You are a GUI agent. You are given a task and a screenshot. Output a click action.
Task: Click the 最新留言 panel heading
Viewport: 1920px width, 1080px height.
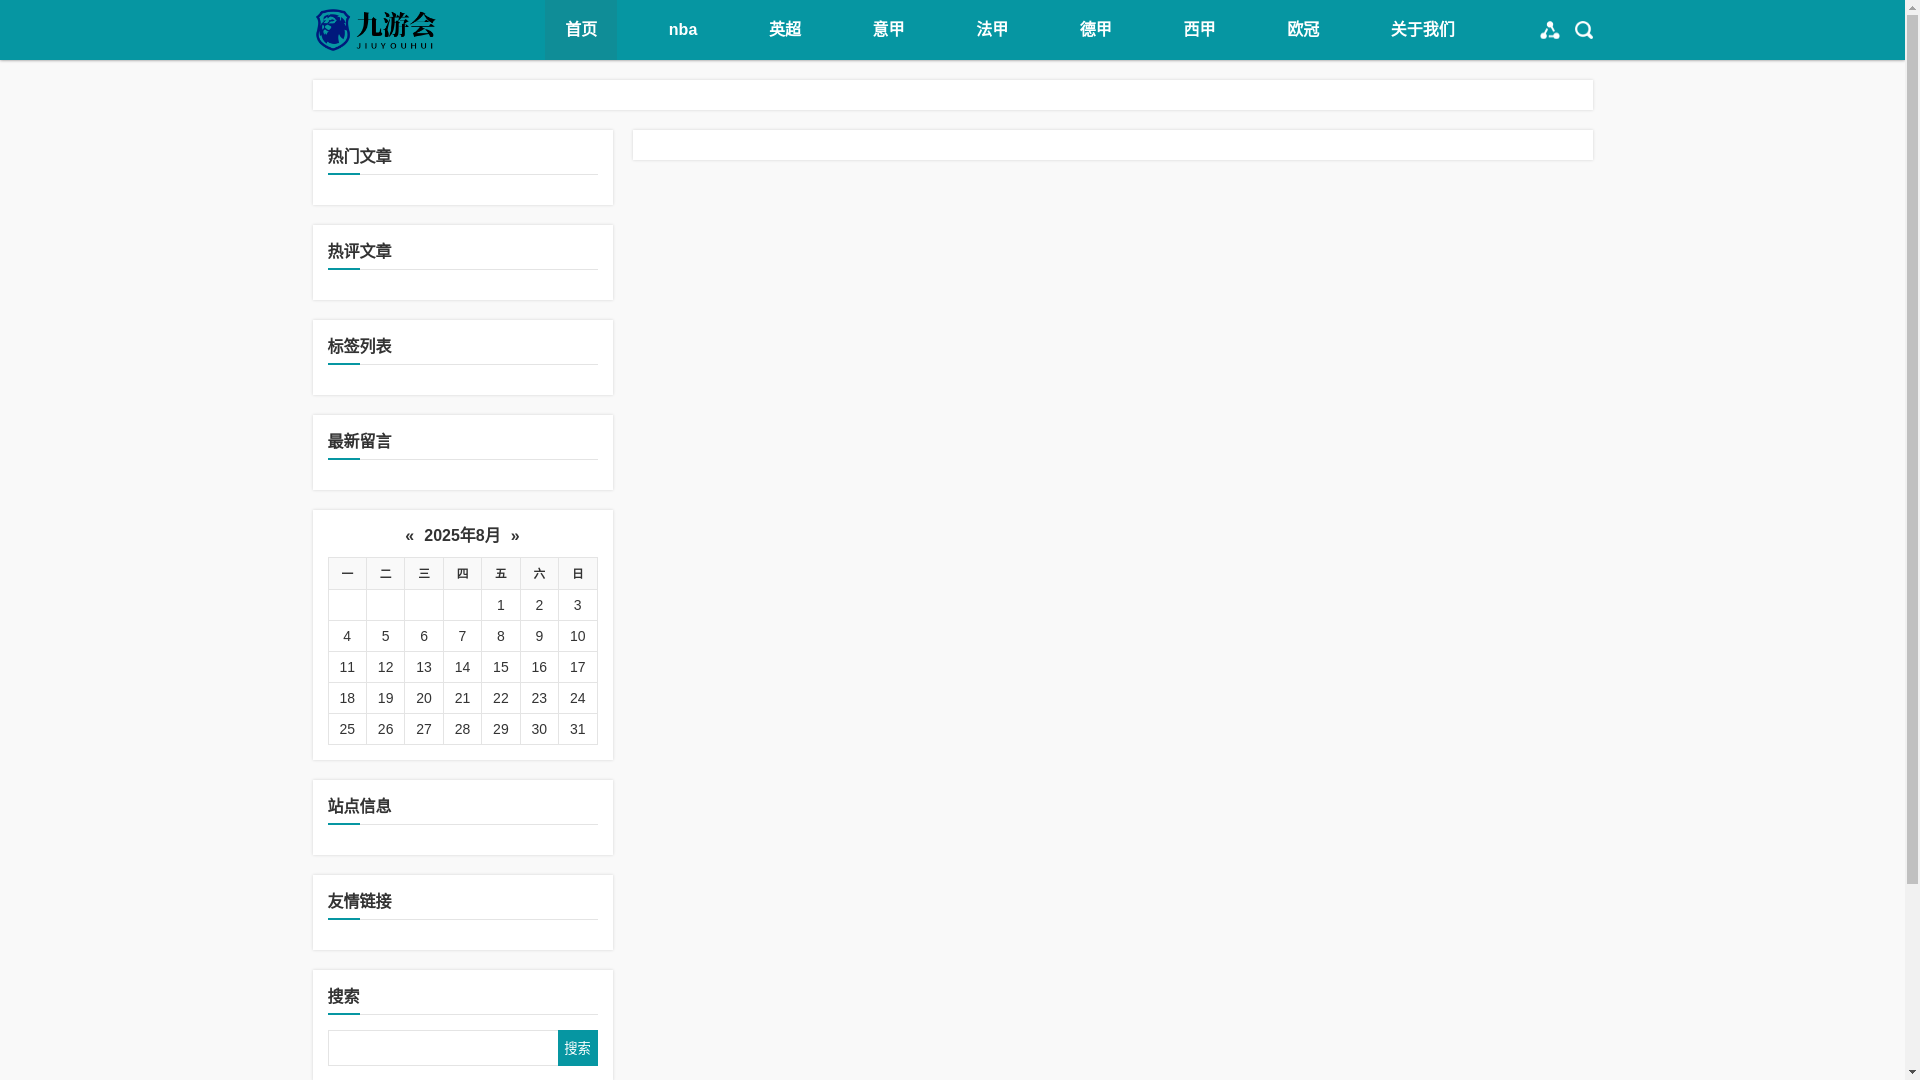click(x=360, y=441)
